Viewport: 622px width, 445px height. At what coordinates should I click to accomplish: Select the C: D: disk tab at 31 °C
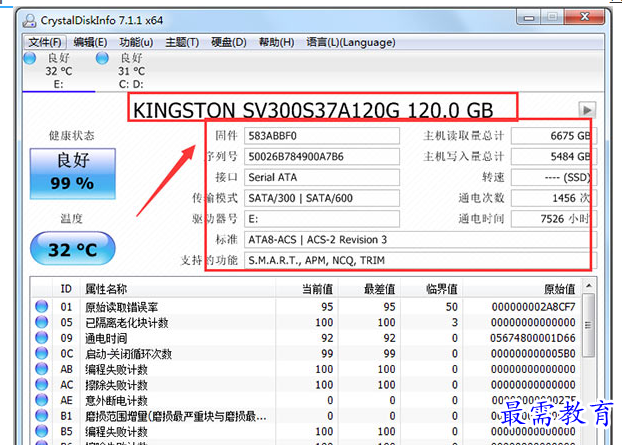coord(131,71)
